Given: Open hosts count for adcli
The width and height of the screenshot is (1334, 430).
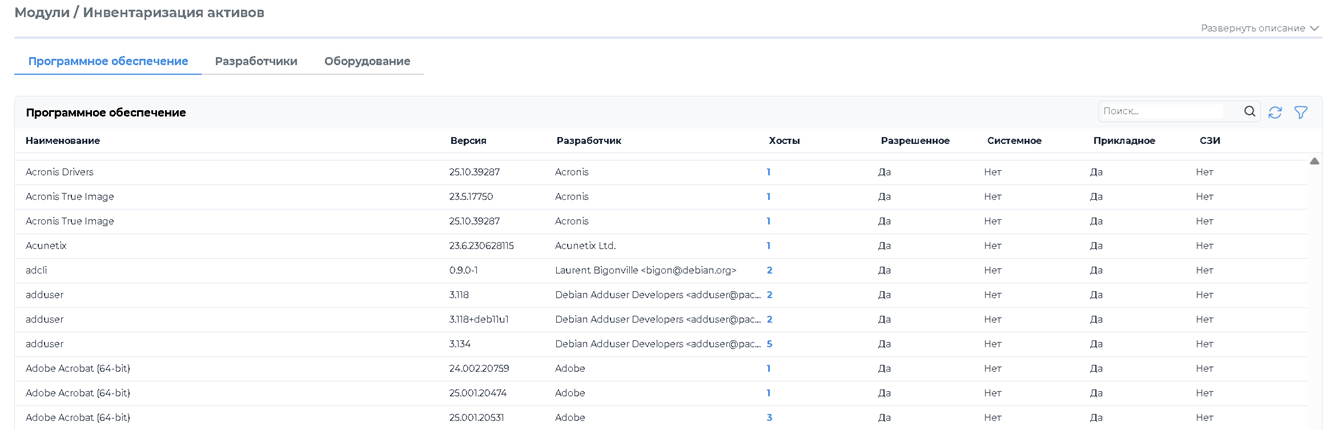Looking at the screenshot, I should [769, 270].
